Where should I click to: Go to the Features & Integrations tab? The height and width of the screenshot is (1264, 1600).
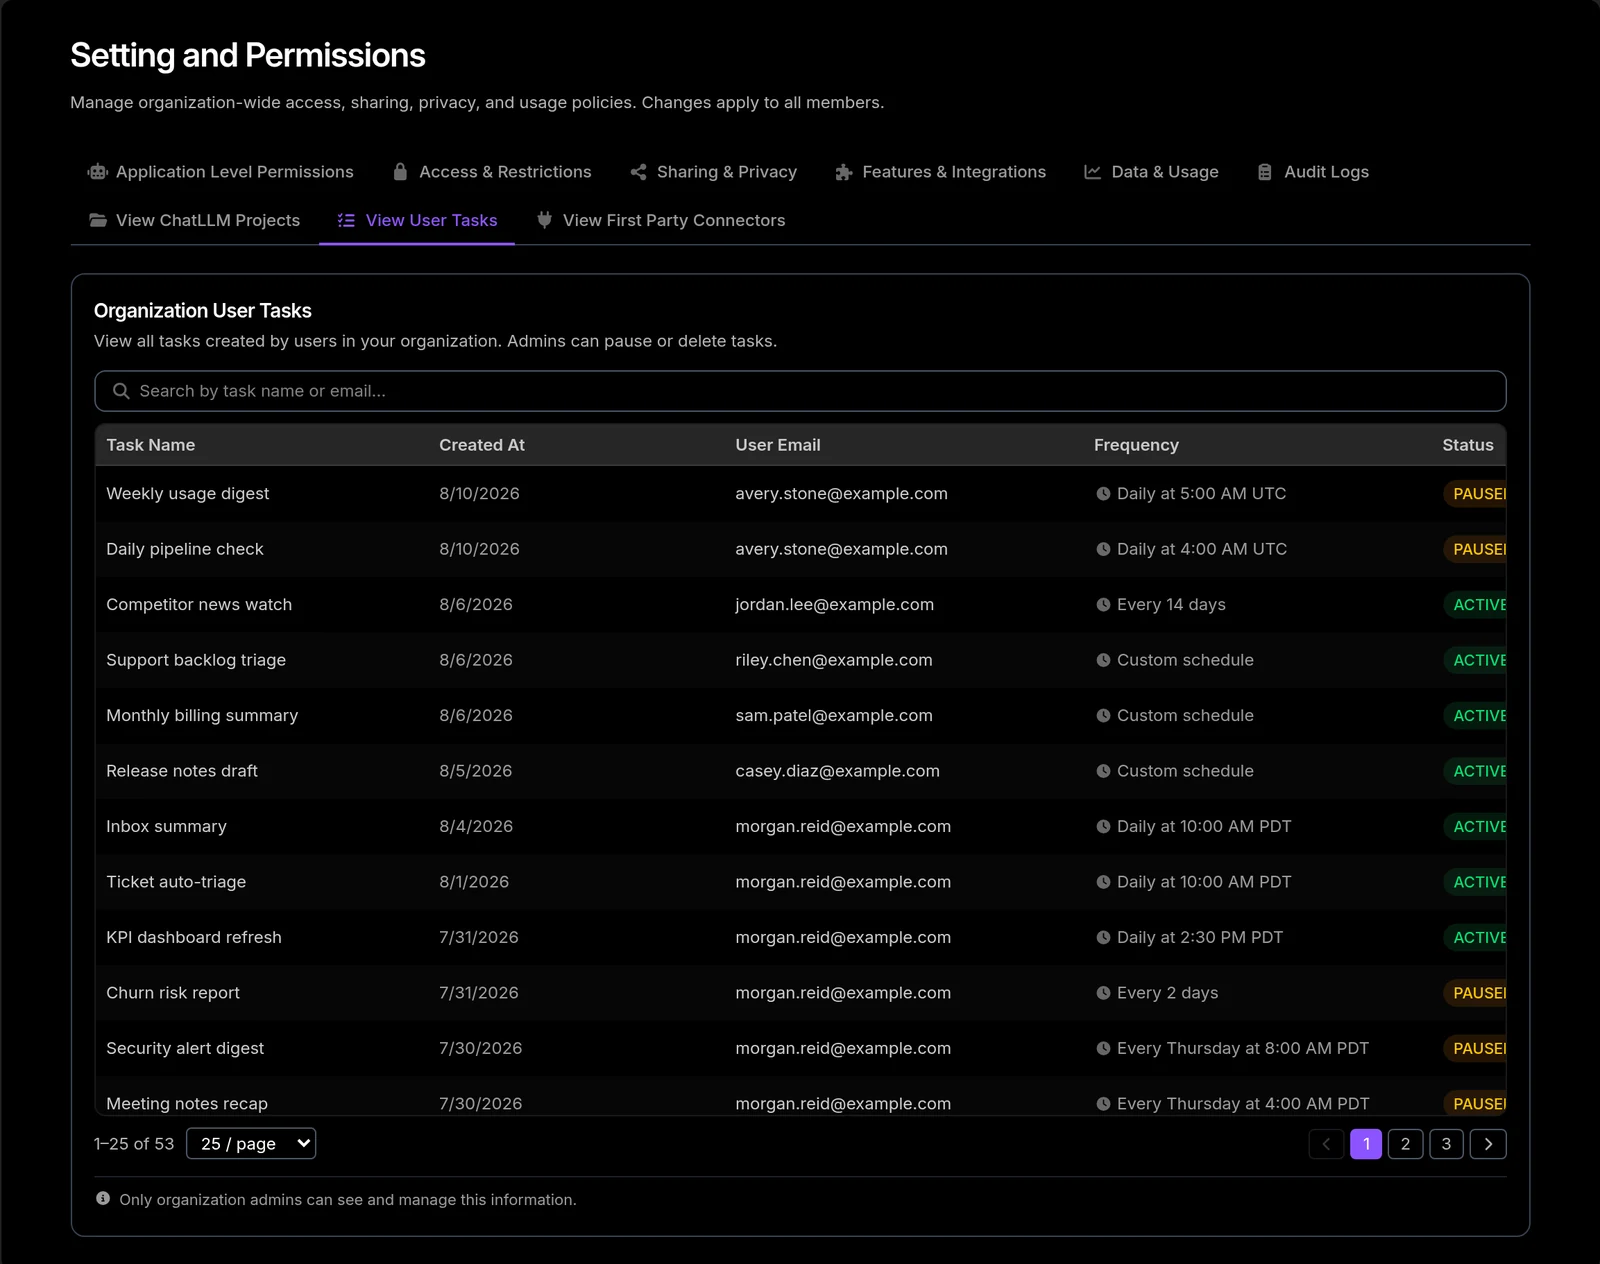point(941,172)
